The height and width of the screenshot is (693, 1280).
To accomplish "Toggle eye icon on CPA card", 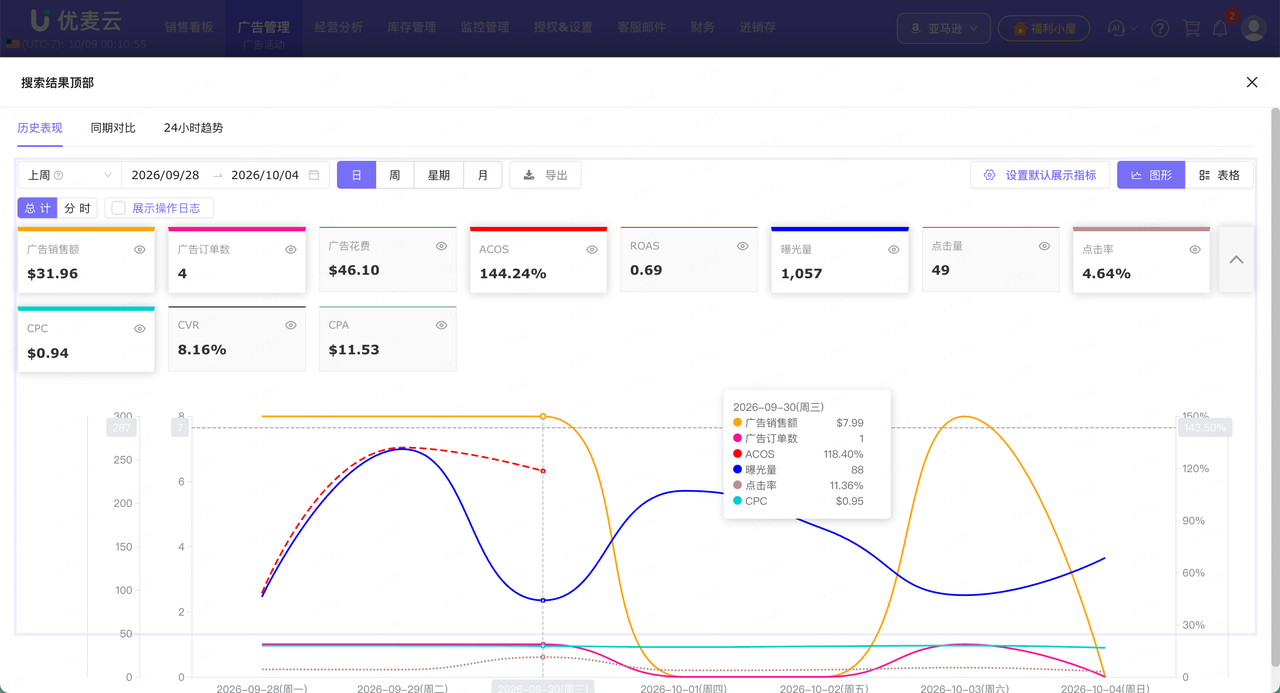I will click(441, 325).
